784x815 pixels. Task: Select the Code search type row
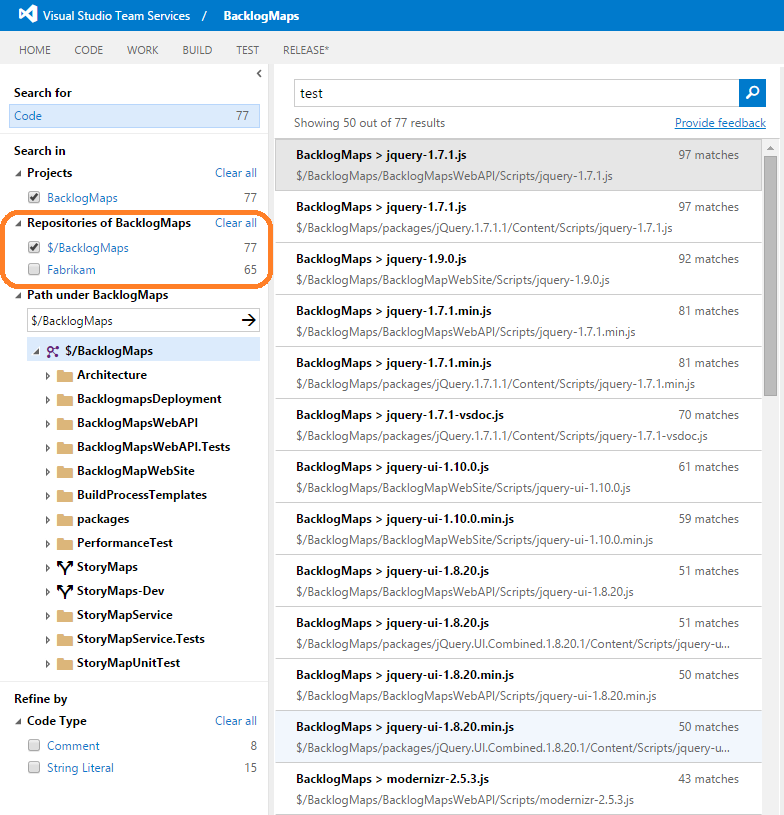134,115
